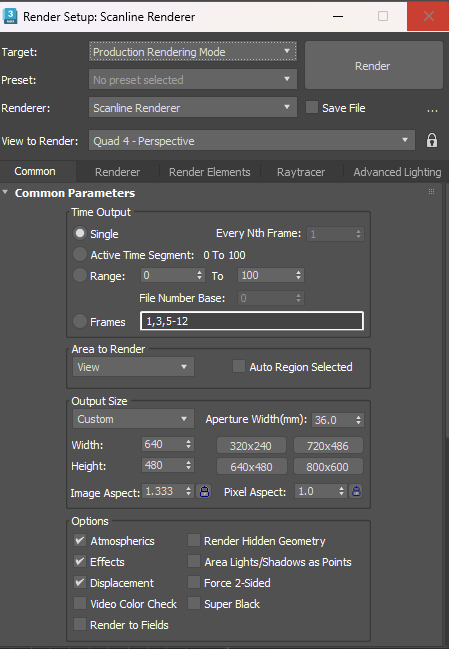Click the Height spinner arrows

189,465
